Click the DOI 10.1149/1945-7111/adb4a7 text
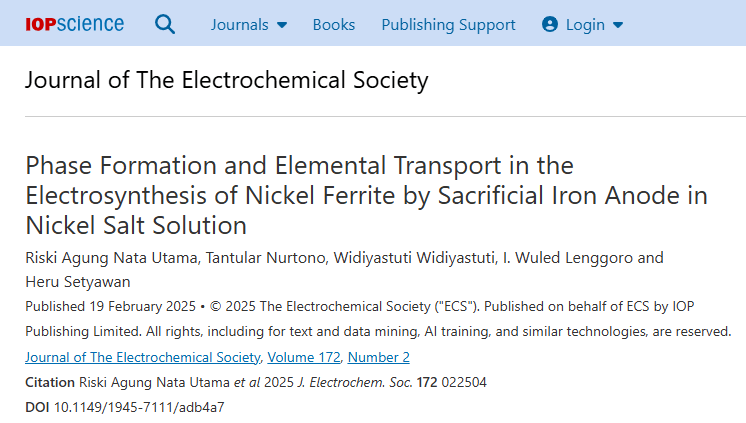Screen dimensions: 746x423 click(x=139, y=408)
